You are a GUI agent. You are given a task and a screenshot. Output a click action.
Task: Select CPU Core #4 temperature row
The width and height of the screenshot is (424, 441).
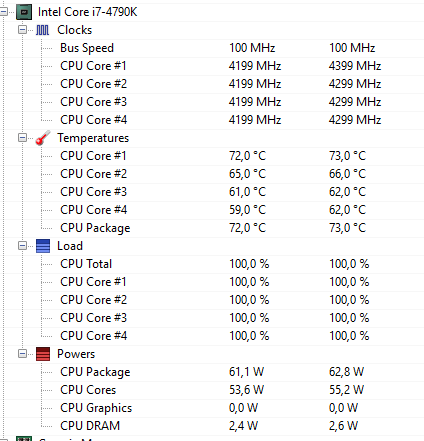pyautogui.click(x=213, y=210)
